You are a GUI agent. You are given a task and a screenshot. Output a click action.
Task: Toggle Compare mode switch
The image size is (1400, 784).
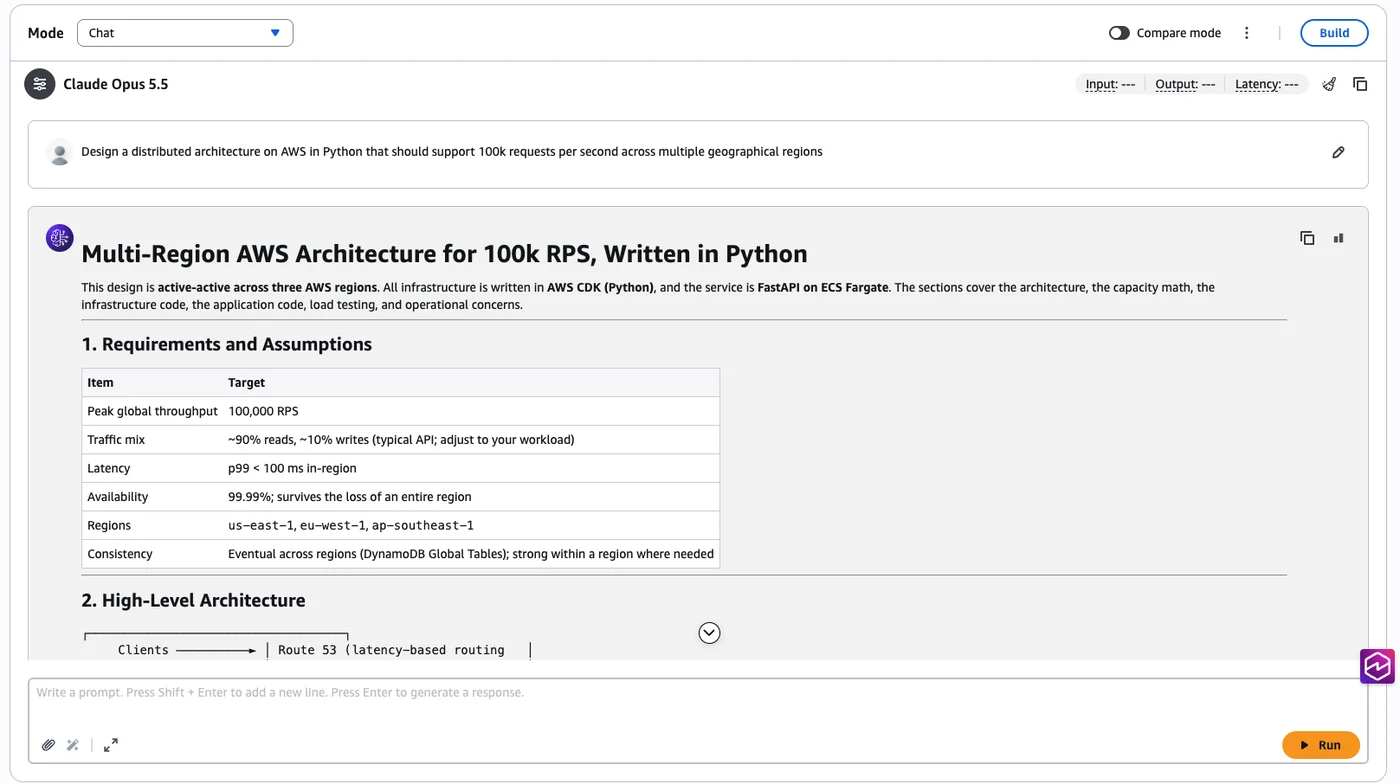pyautogui.click(x=1119, y=33)
